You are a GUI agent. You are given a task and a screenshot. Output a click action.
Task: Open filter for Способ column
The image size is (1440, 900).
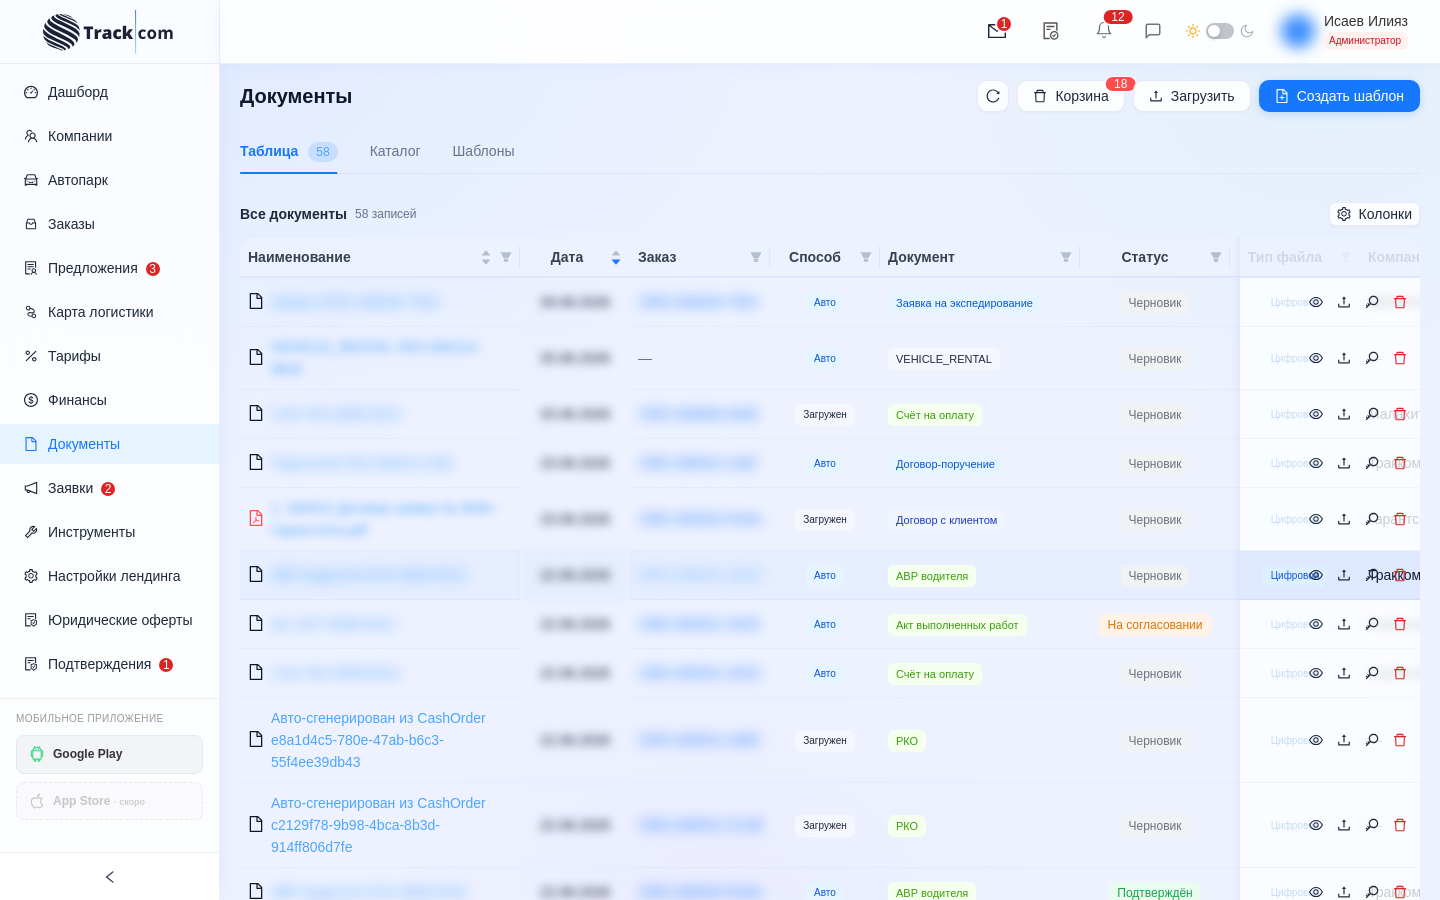click(x=866, y=257)
